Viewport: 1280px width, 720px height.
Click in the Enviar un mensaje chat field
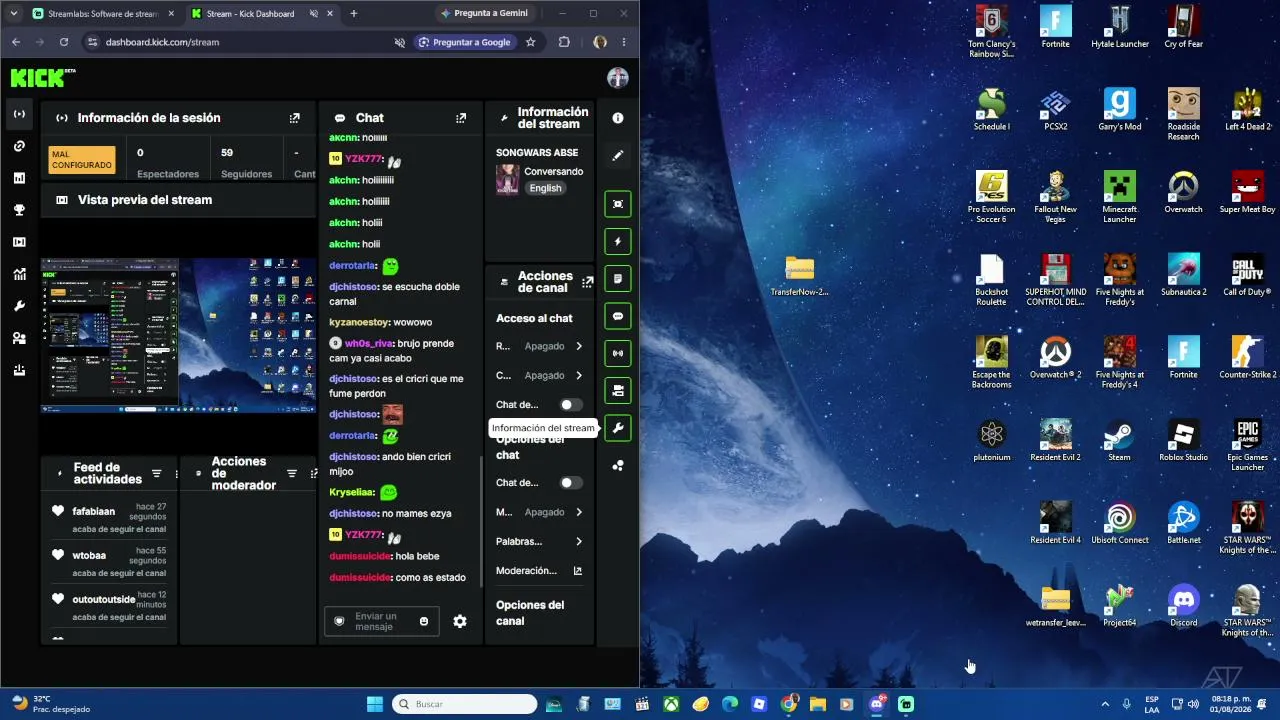(380, 621)
